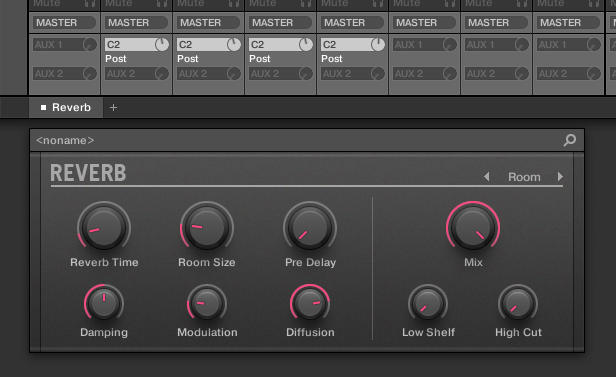
Task: Add a plug-in with the plus button
Action: [113, 107]
